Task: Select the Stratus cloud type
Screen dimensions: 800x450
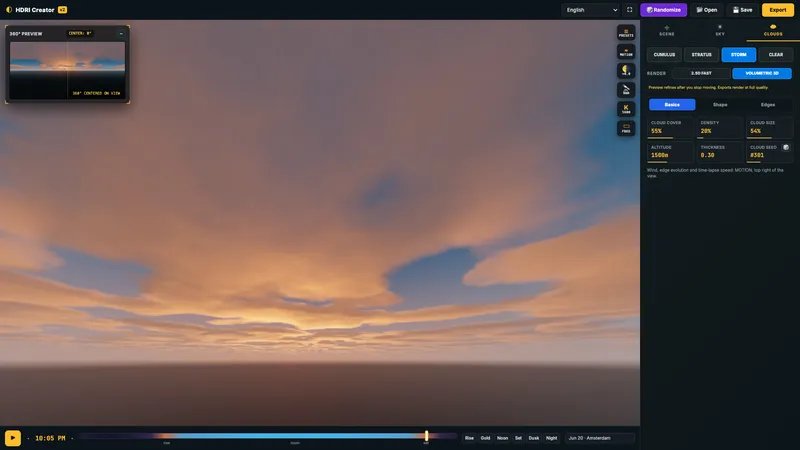Action: pos(702,55)
